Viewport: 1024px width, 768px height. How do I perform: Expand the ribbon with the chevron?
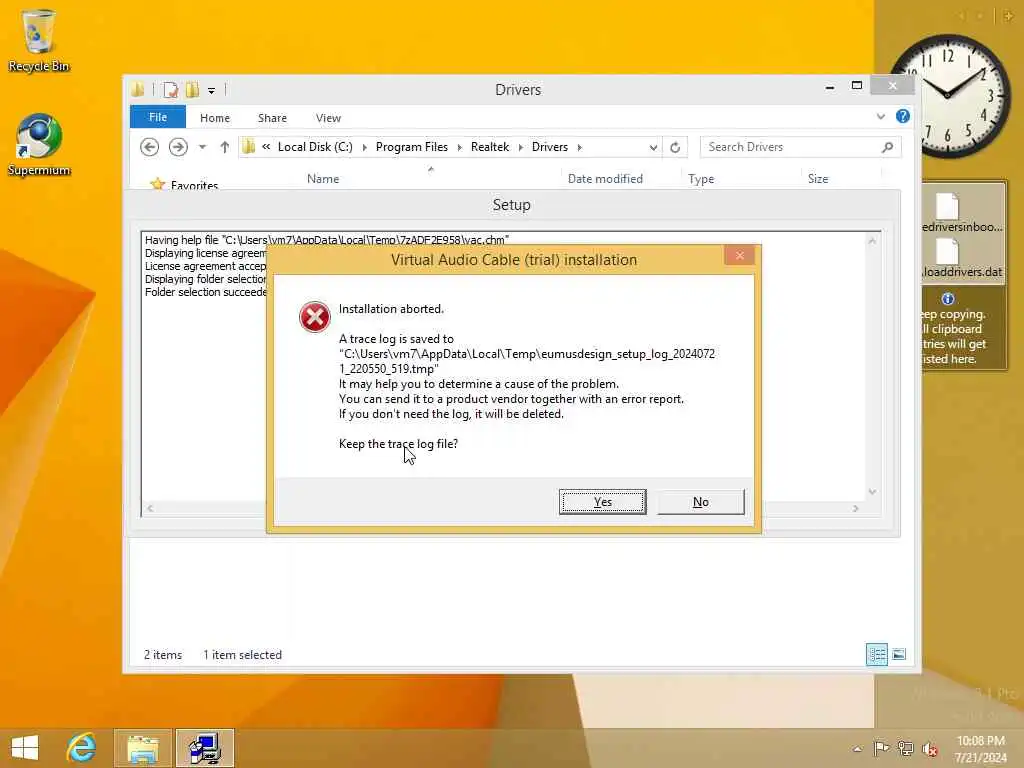coord(880,117)
